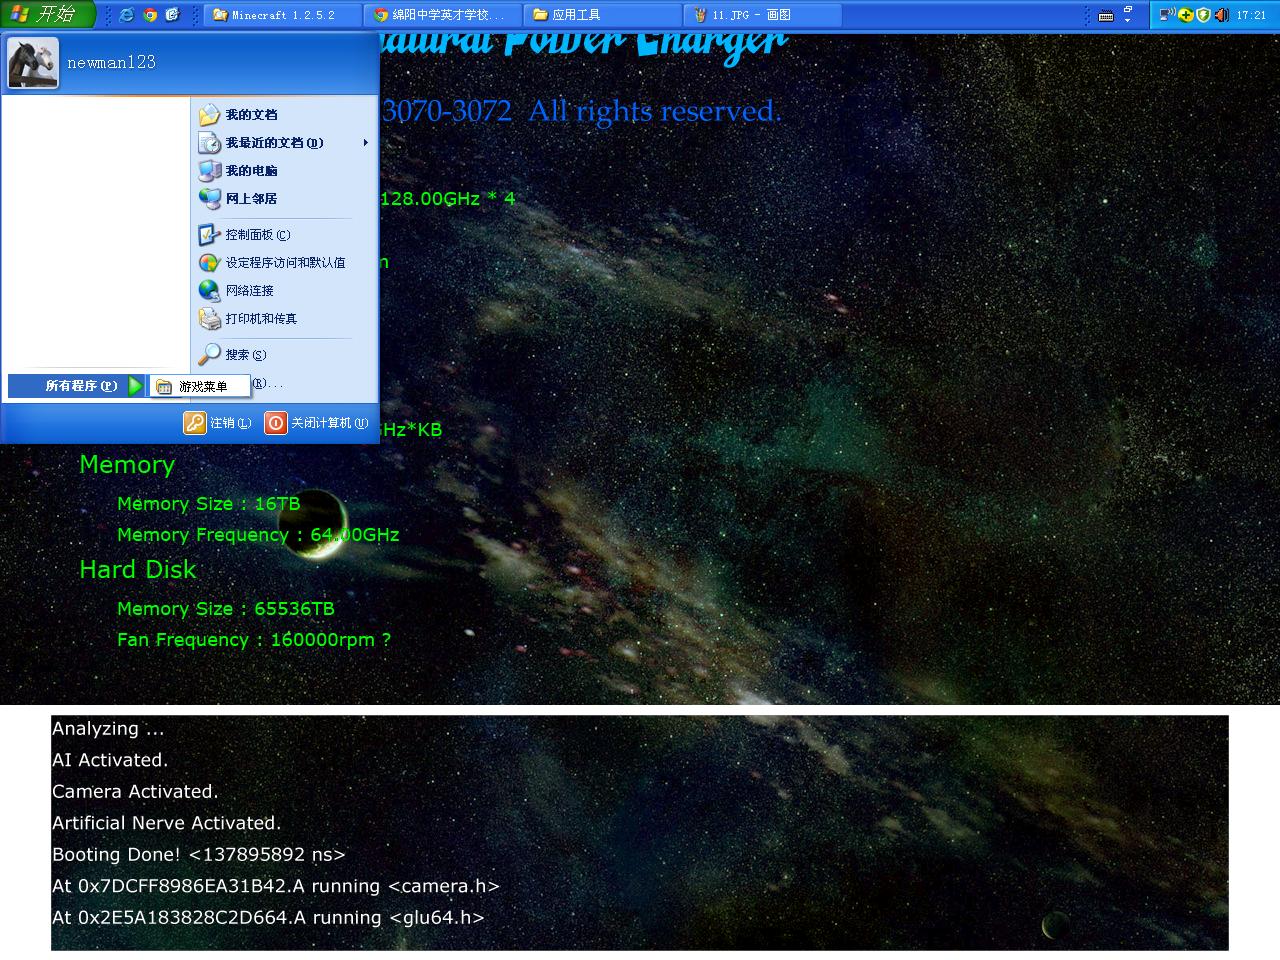Viewport: 1280px width, 960px height.
Task: Expand 所有程序 all programs list
Action: tap(77, 386)
